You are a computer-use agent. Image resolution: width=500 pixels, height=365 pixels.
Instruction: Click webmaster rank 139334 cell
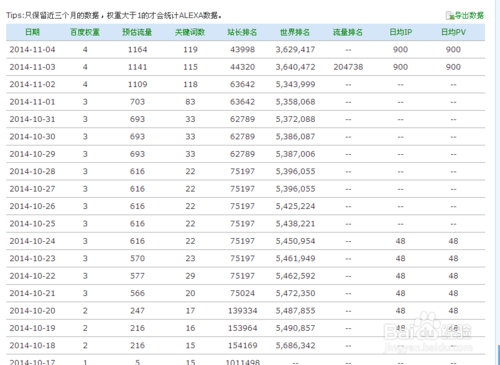[x=243, y=311]
